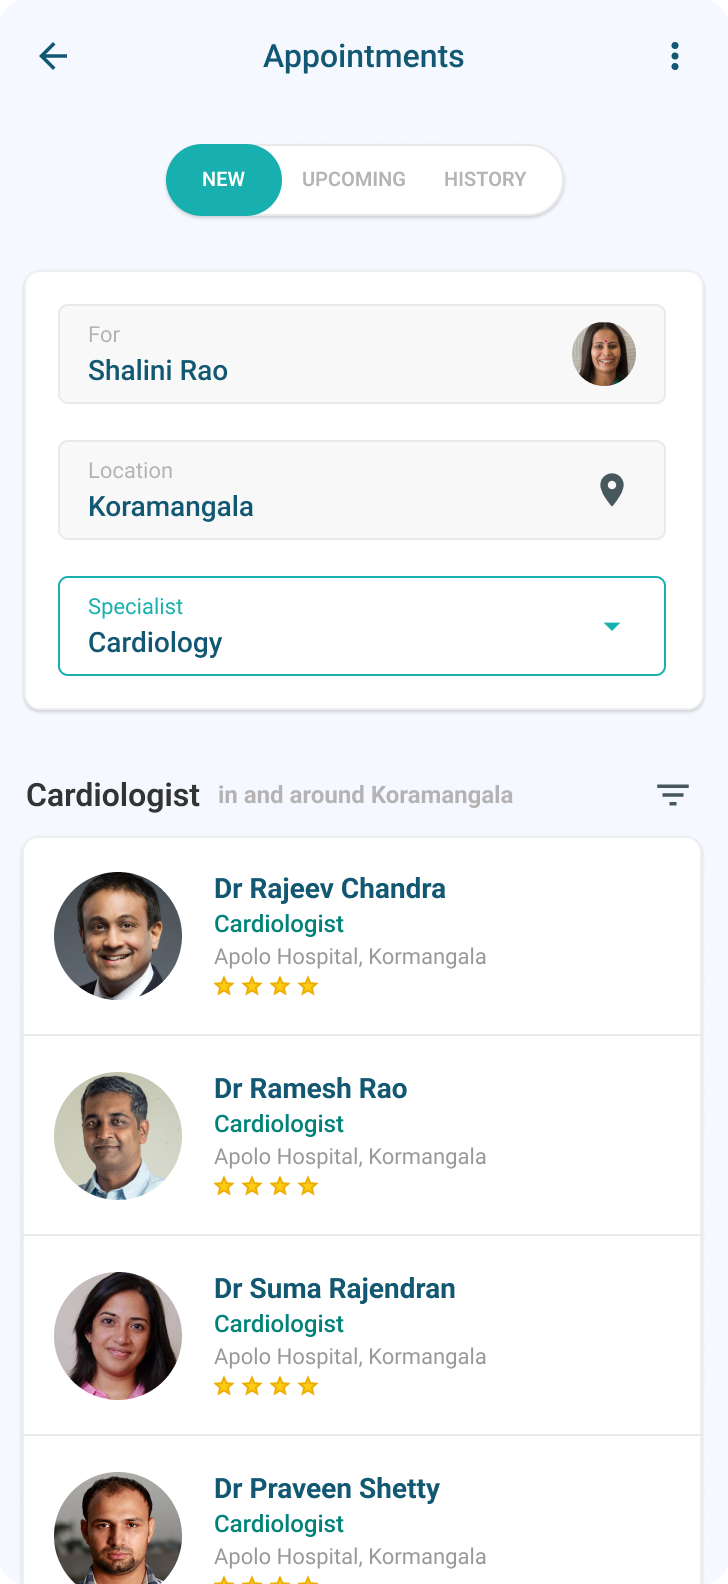Open the filter icon beside Cardiologist heading
The width and height of the screenshot is (728, 1584).
point(673,795)
